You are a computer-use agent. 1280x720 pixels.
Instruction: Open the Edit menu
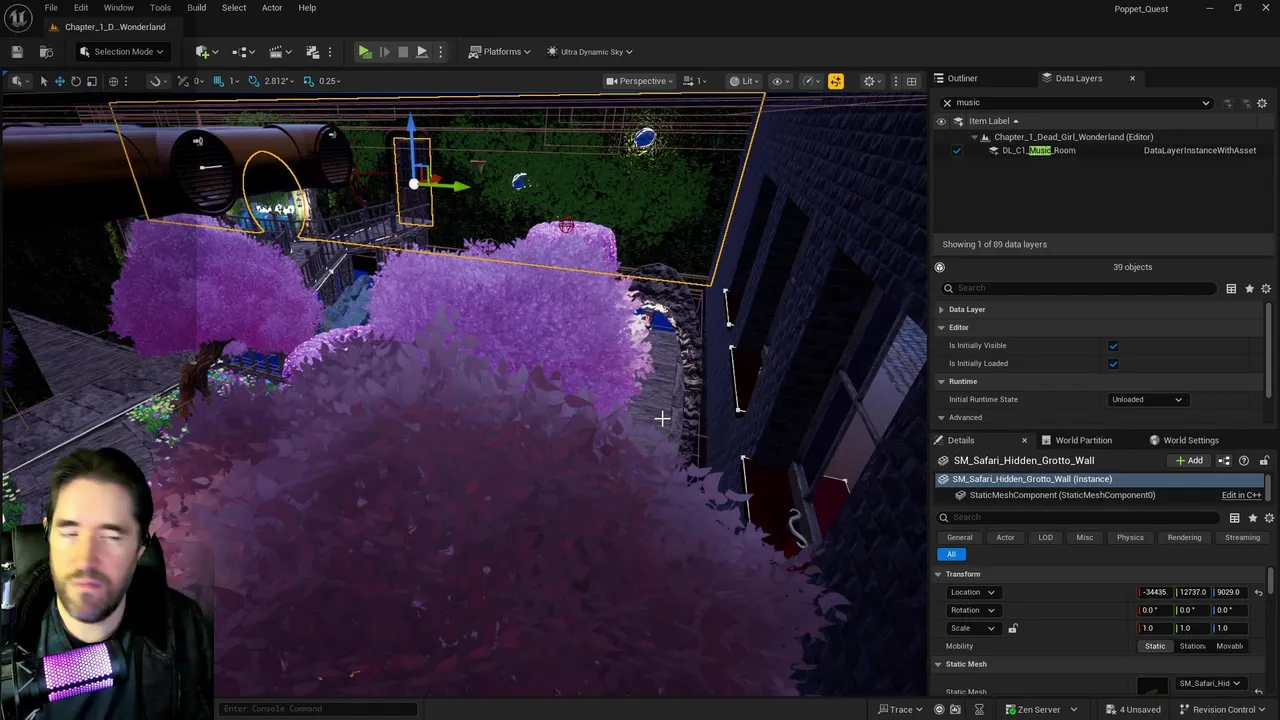pos(81,8)
